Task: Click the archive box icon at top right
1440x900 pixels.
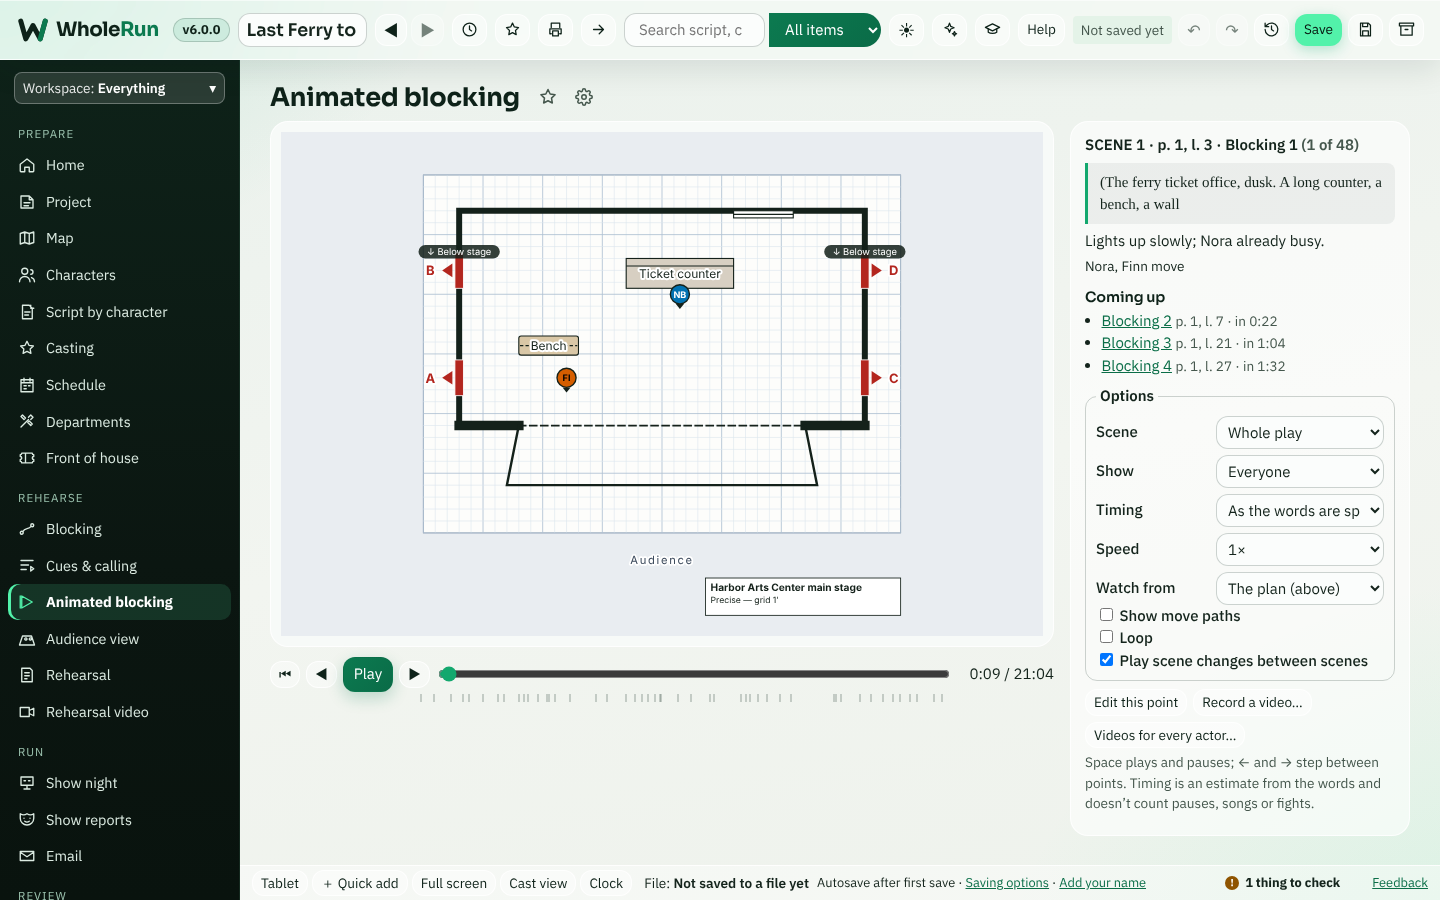Action: pos(1406,30)
